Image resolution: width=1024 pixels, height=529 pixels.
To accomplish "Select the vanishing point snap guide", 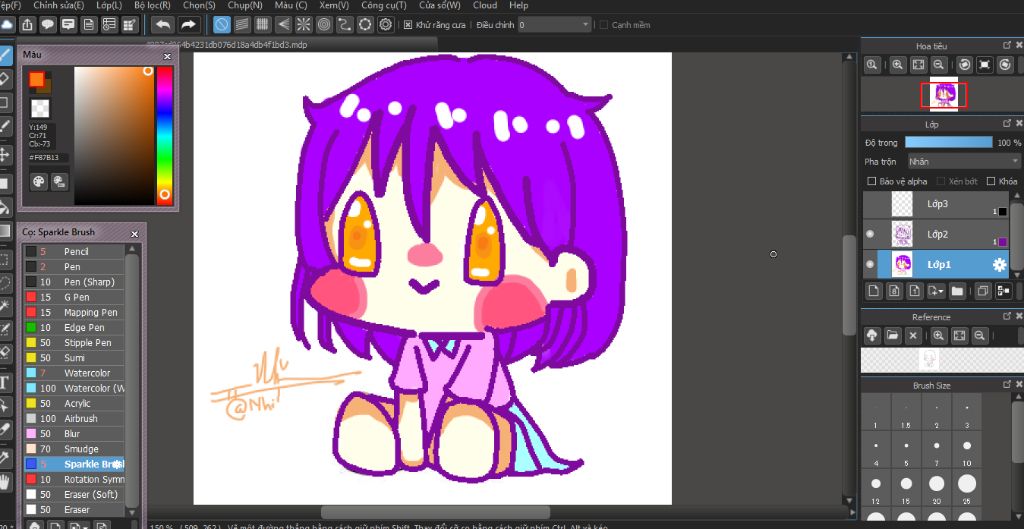I will (283, 25).
